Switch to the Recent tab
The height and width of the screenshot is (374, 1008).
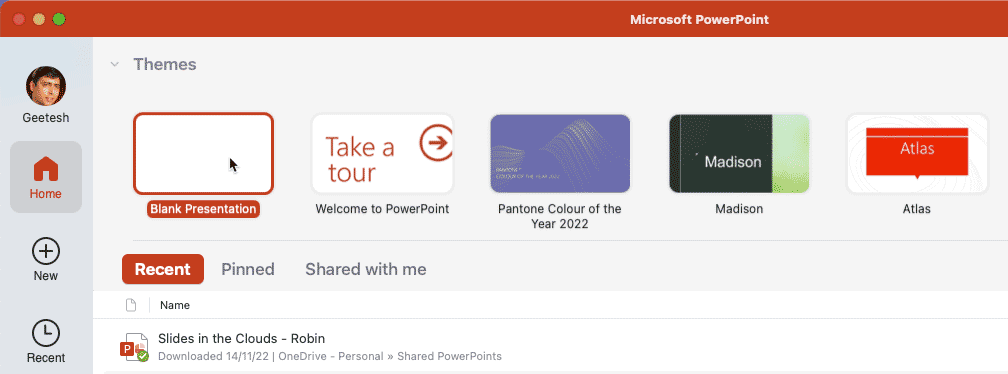pyautogui.click(x=163, y=269)
